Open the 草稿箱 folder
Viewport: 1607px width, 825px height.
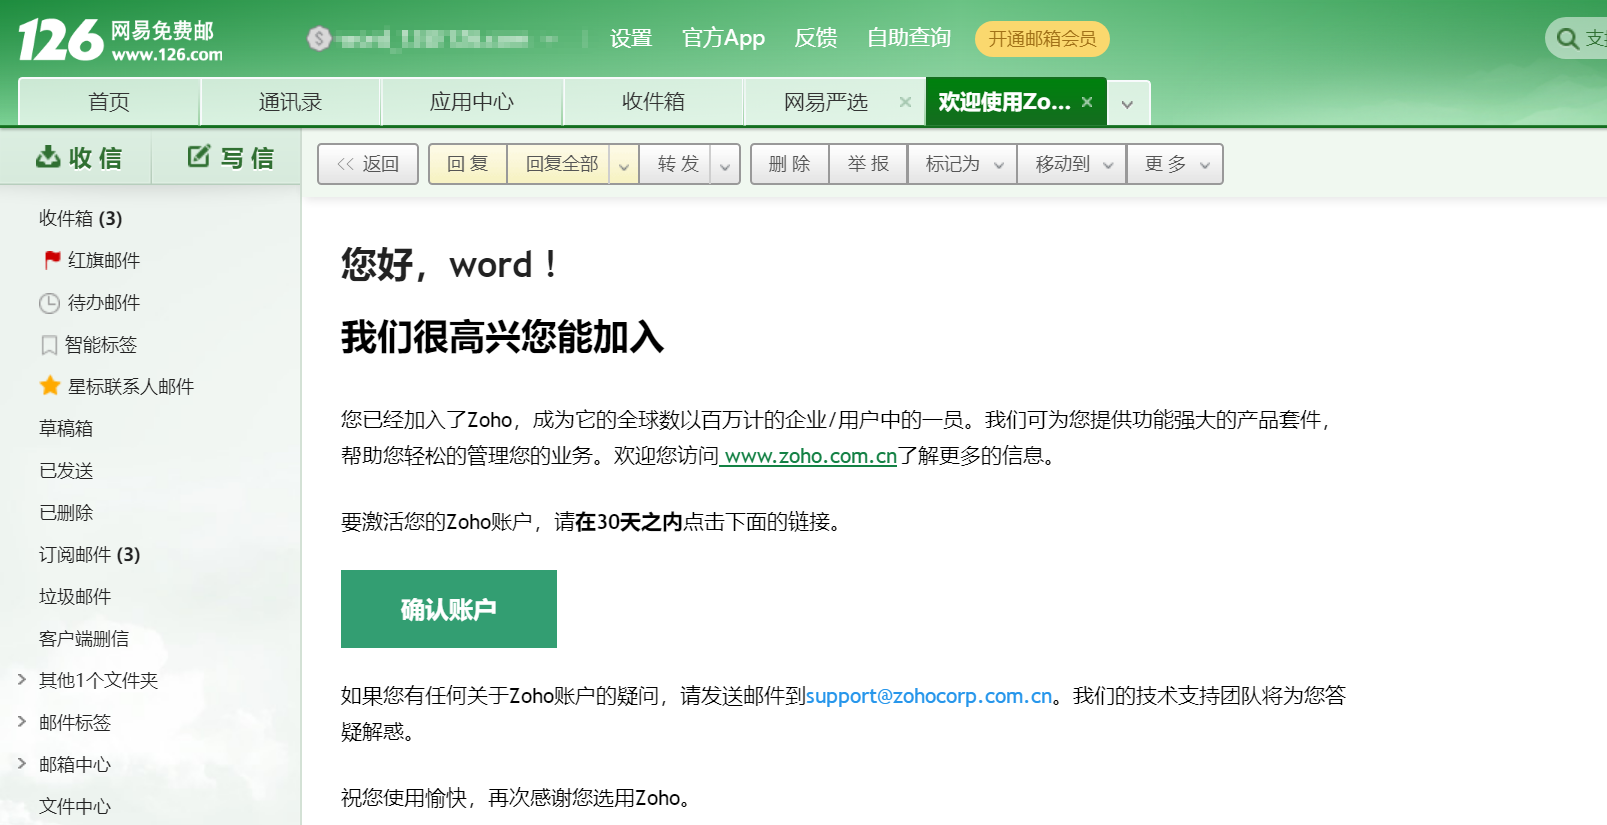(66, 428)
